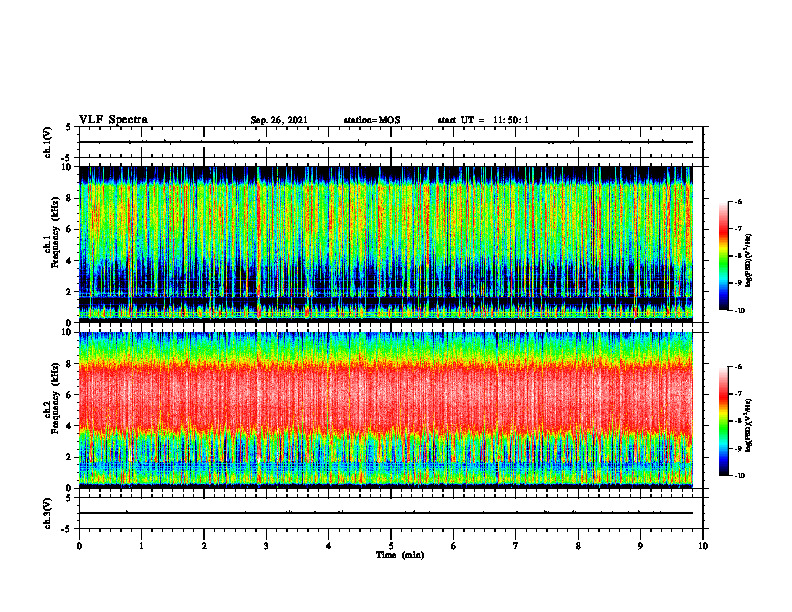The width and height of the screenshot is (792, 612).
Task: Click tick label "3" on the Time axis
Action: [266, 546]
